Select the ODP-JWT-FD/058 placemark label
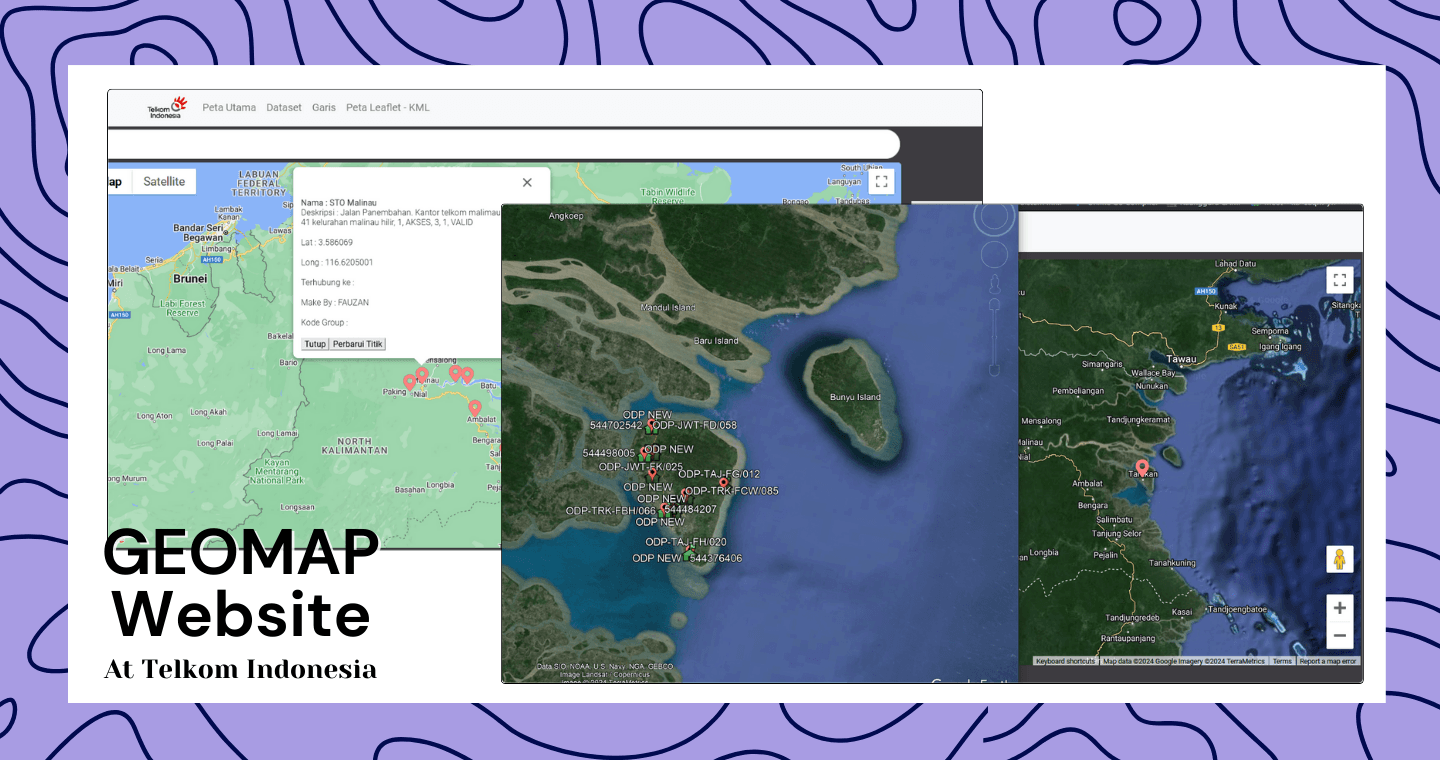The width and height of the screenshot is (1440, 760). tap(693, 425)
